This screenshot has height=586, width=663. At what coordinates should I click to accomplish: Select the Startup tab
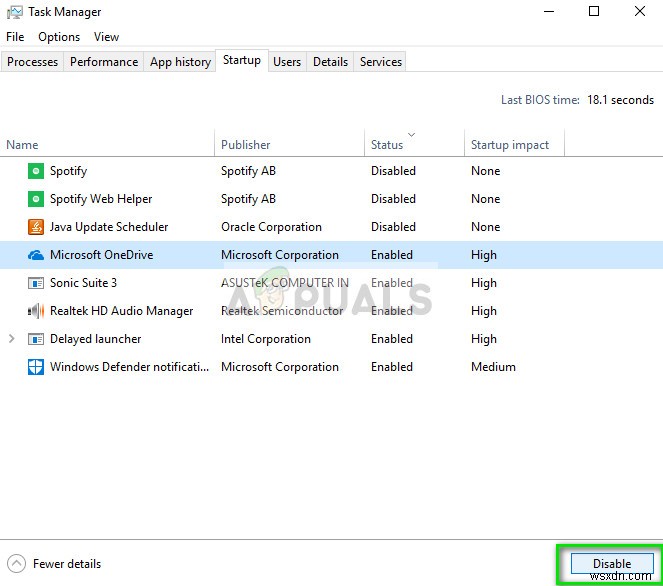[242, 60]
